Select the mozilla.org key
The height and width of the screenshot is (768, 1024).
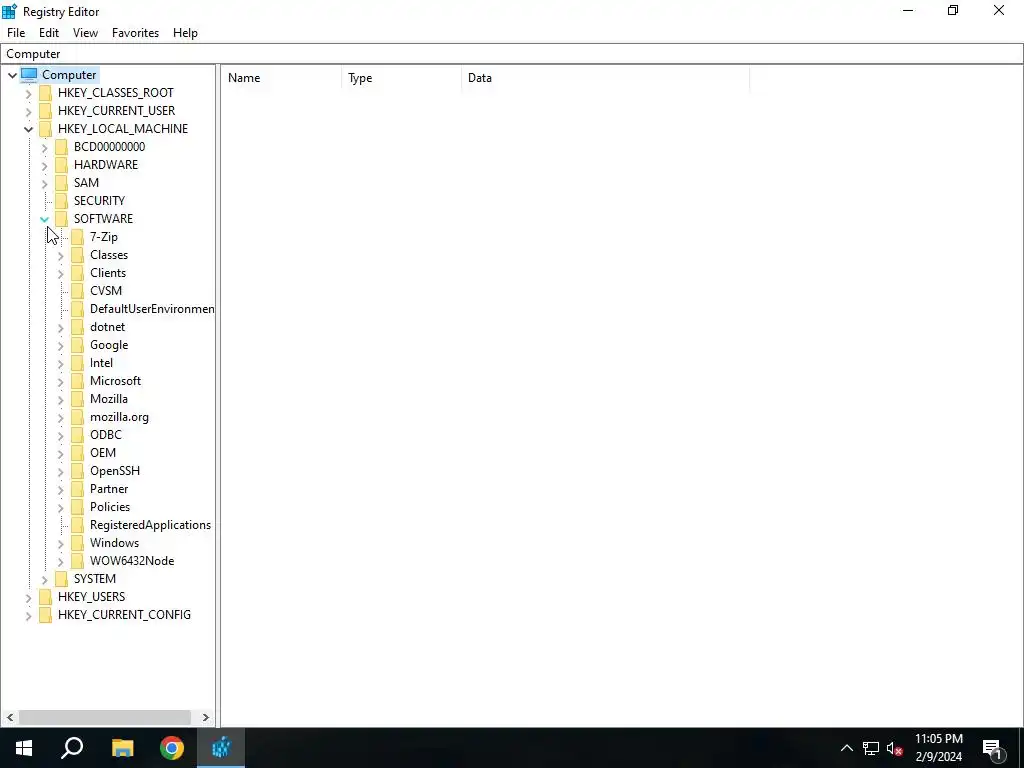pyautogui.click(x=119, y=417)
